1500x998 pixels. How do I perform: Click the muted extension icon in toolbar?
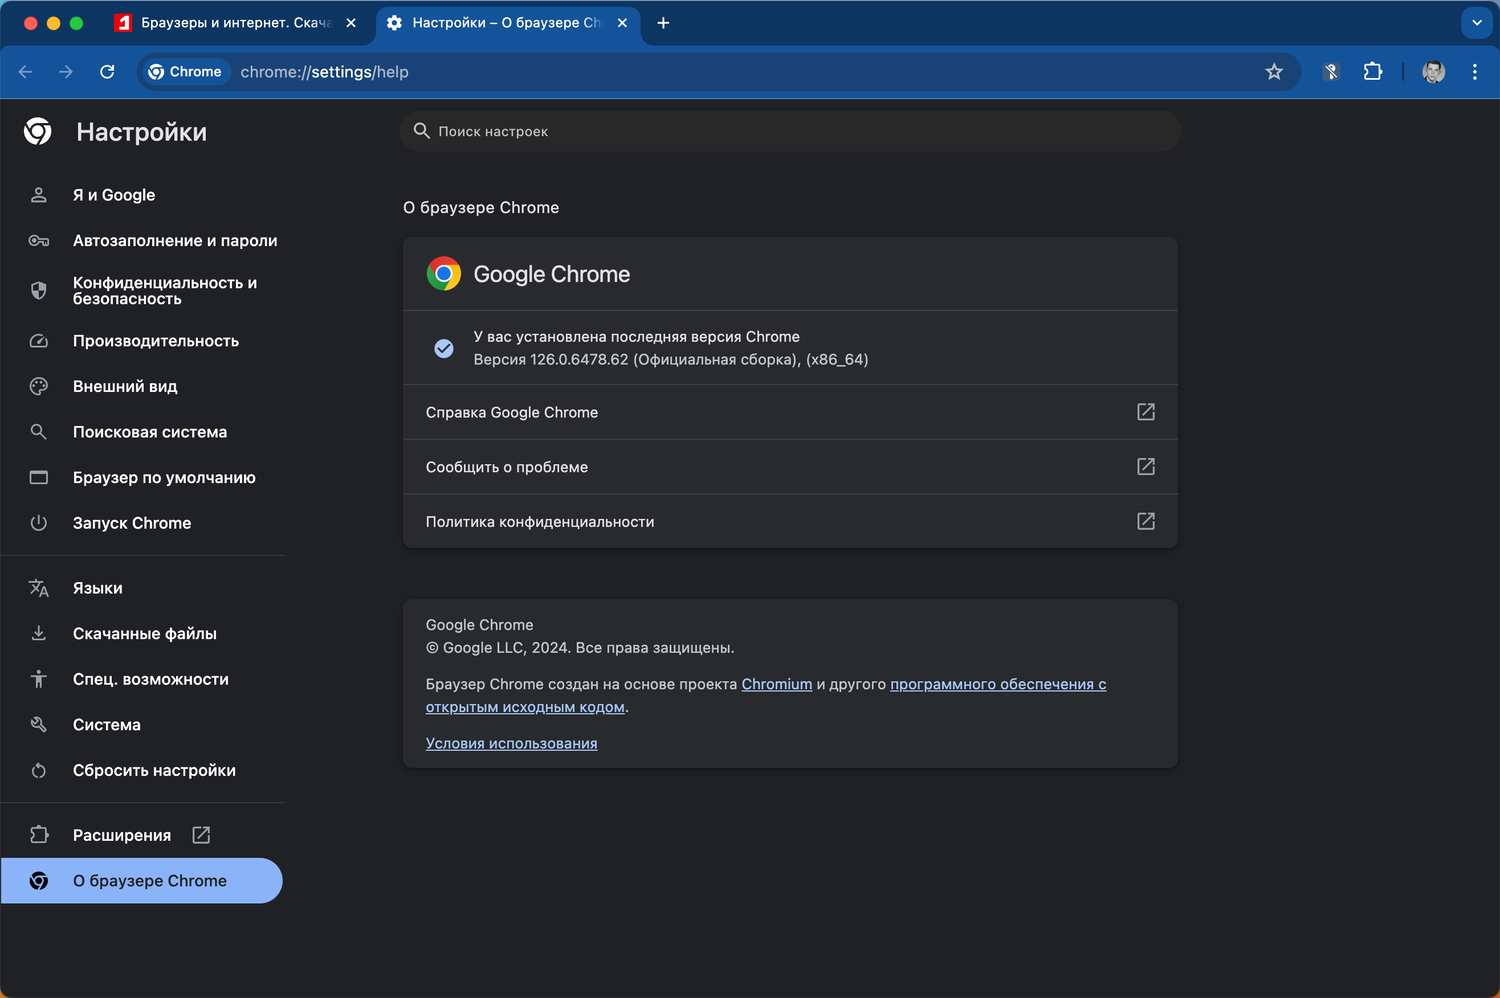pos(1331,72)
